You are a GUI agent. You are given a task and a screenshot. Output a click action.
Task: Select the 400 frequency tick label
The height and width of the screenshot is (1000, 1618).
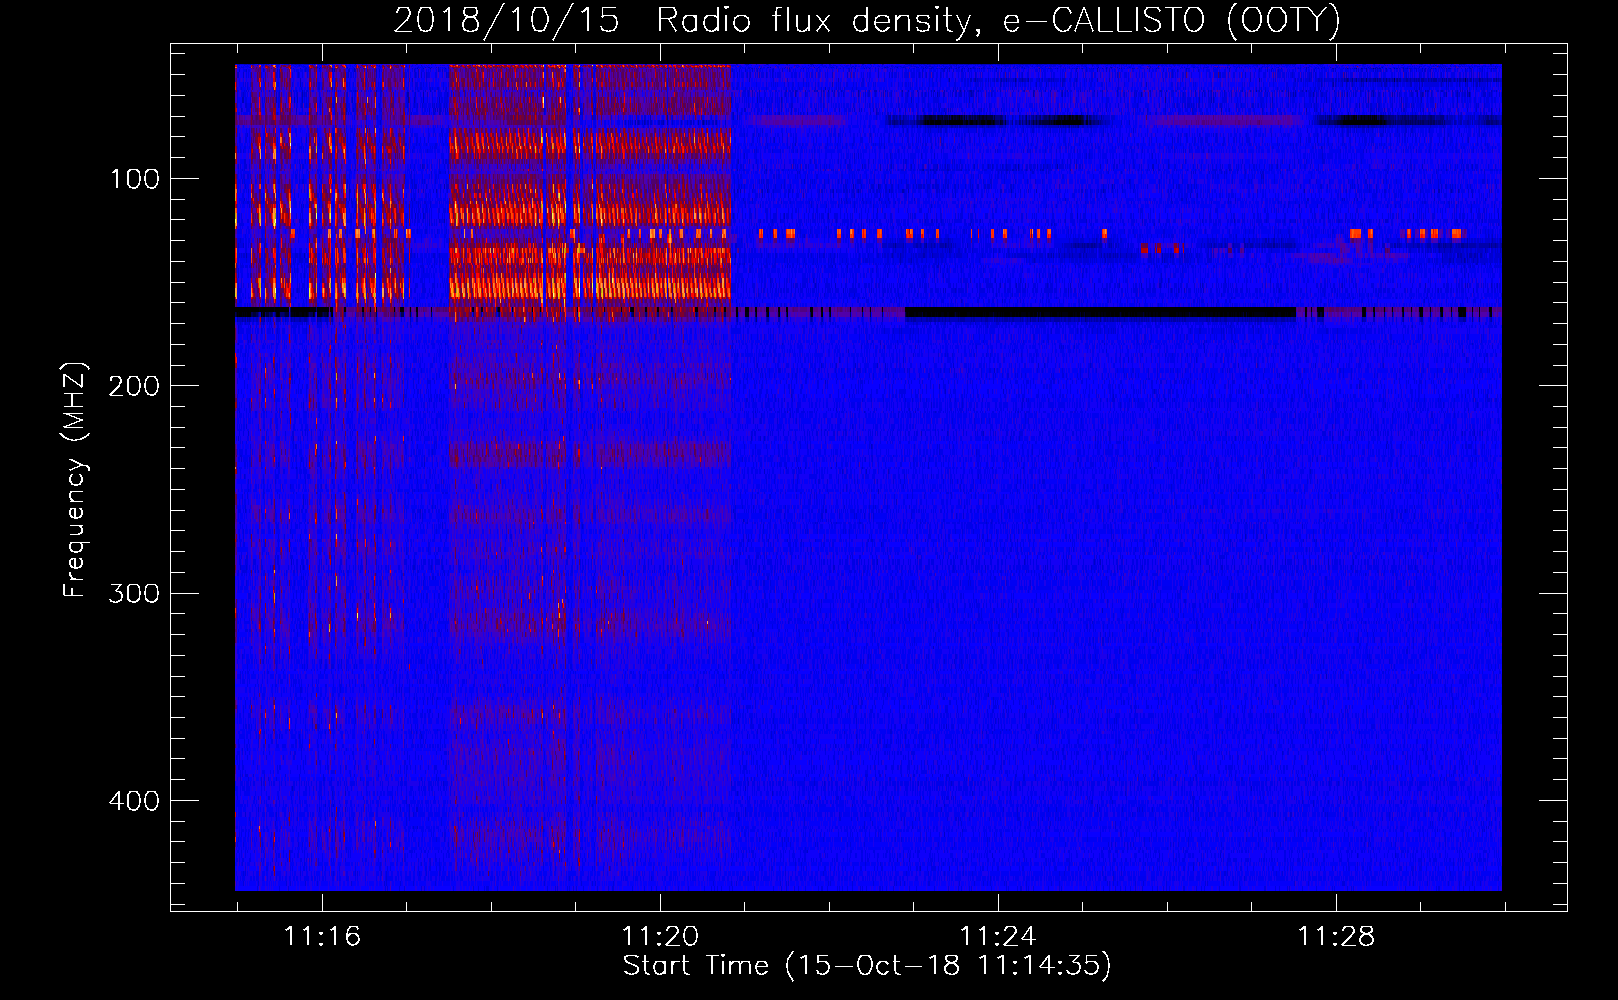point(134,801)
